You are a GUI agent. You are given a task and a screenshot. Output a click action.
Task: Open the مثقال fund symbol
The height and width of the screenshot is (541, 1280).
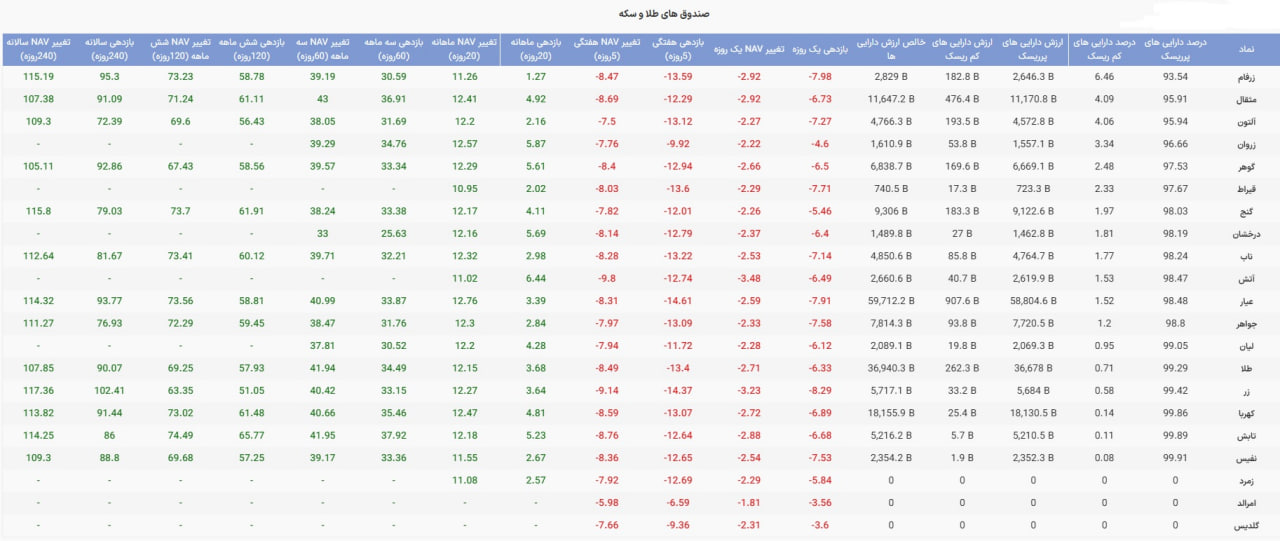click(x=1244, y=99)
